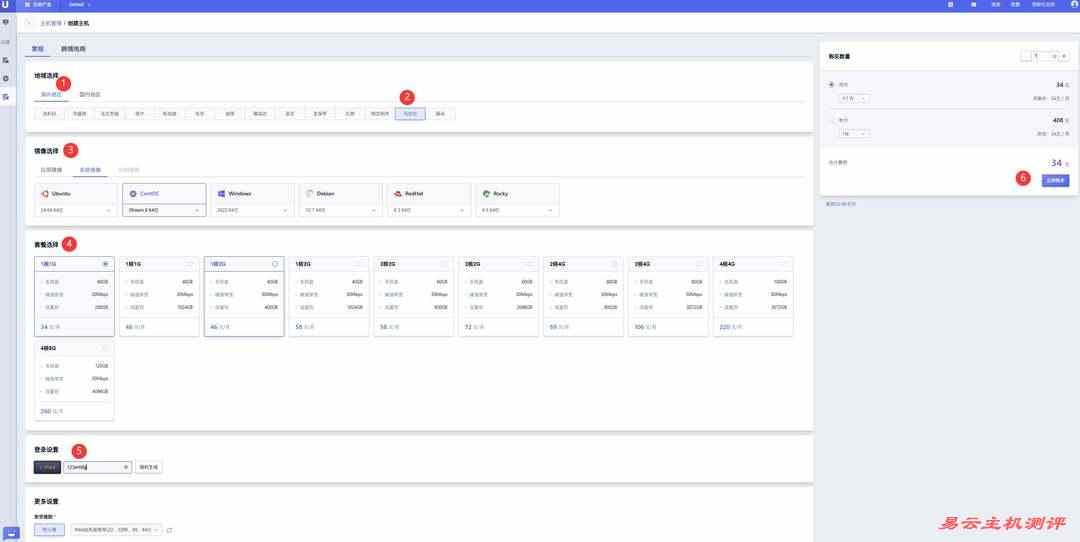Open the chat widget at bottom-left
The height and width of the screenshot is (542, 1080).
tap(12, 533)
